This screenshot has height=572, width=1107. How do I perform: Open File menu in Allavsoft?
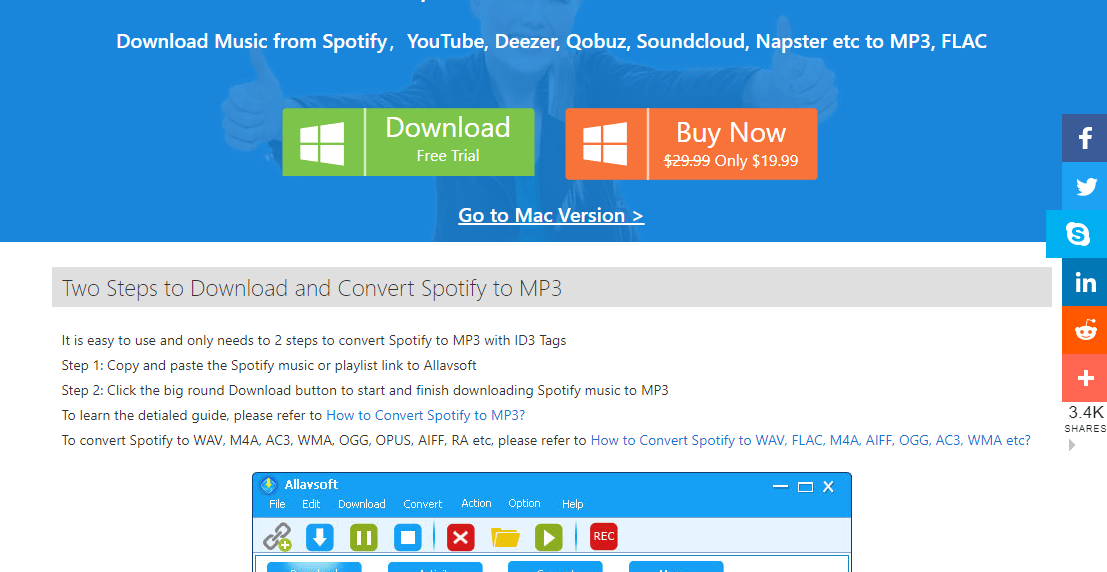(x=277, y=504)
